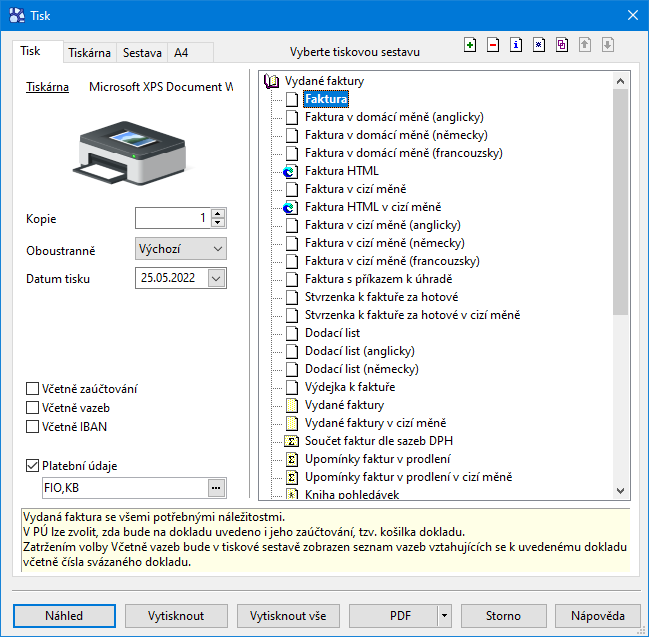This screenshot has height=637, width=649.
Task: Open the Oboustranně dropdown
Action: tap(180, 249)
